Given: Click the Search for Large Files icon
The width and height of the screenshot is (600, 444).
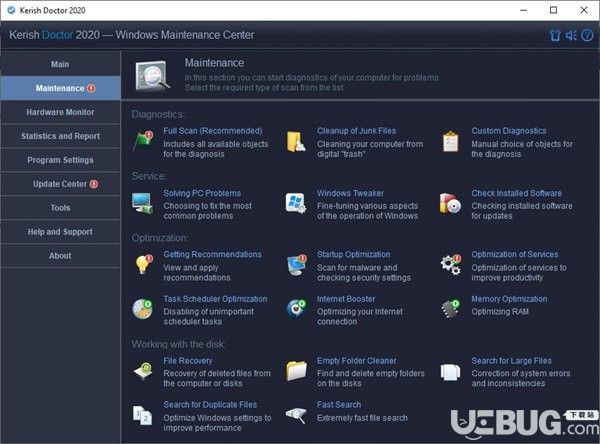Looking at the screenshot, I should (x=450, y=372).
